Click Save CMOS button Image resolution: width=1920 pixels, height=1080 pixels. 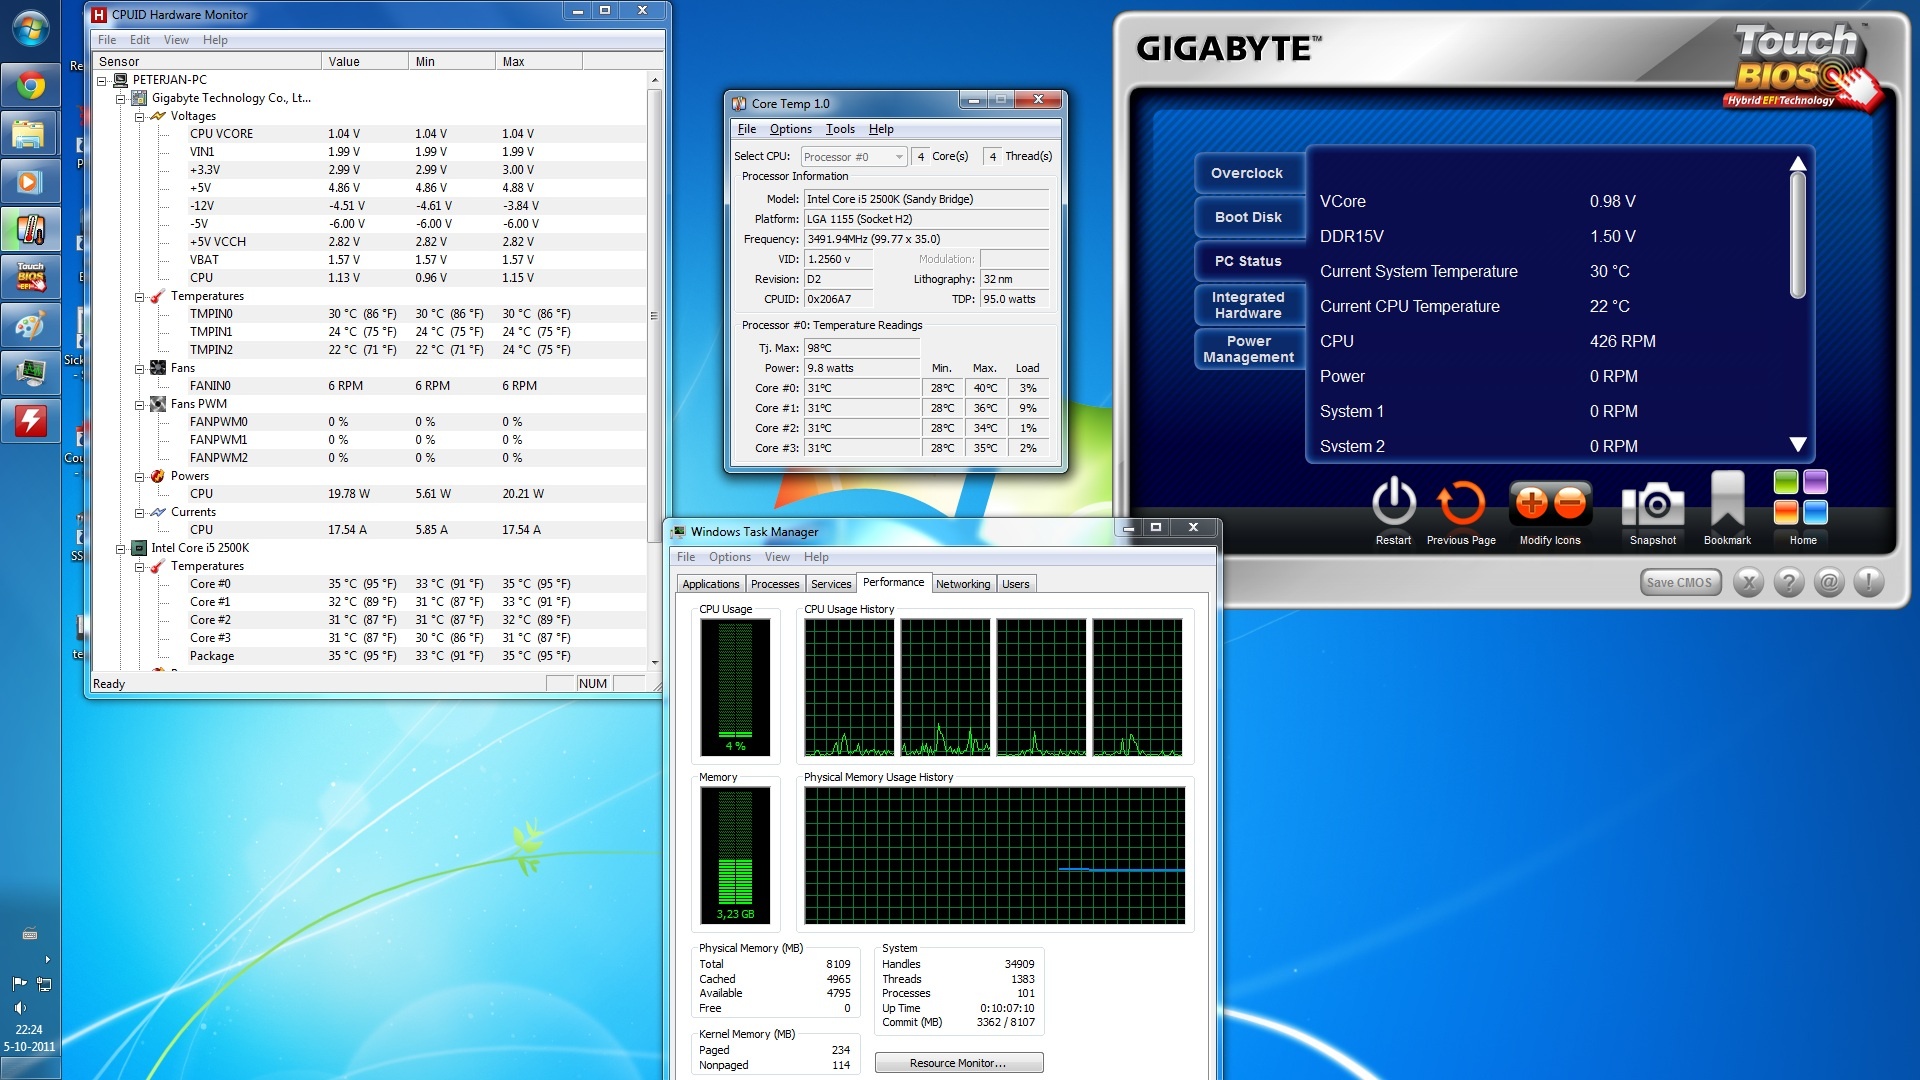click(x=1680, y=583)
